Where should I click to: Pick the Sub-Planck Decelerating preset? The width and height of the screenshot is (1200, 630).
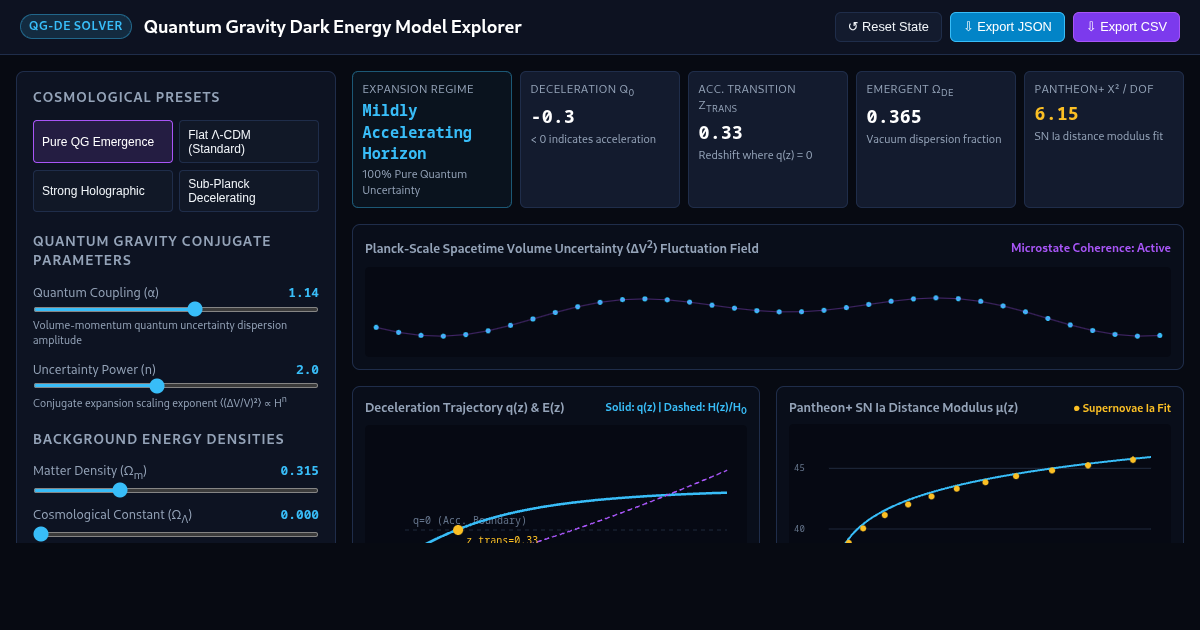[x=249, y=191]
